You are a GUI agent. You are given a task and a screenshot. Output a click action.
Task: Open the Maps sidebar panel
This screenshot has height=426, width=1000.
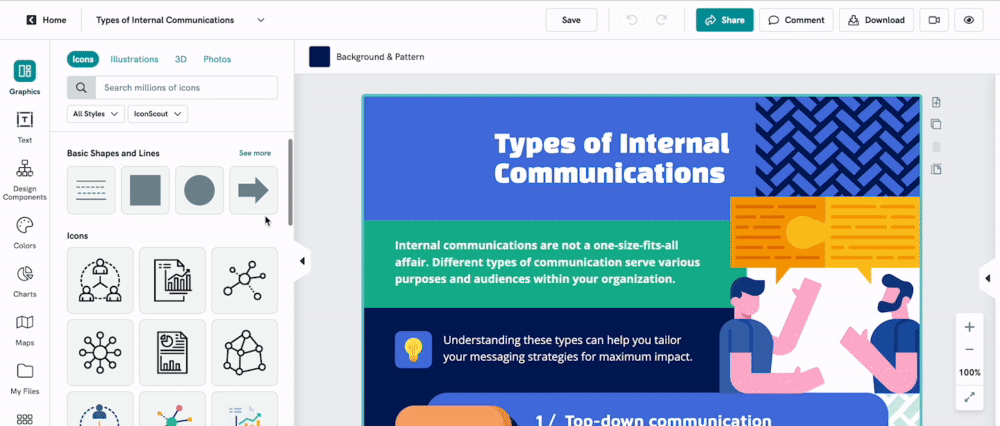click(24, 330)
